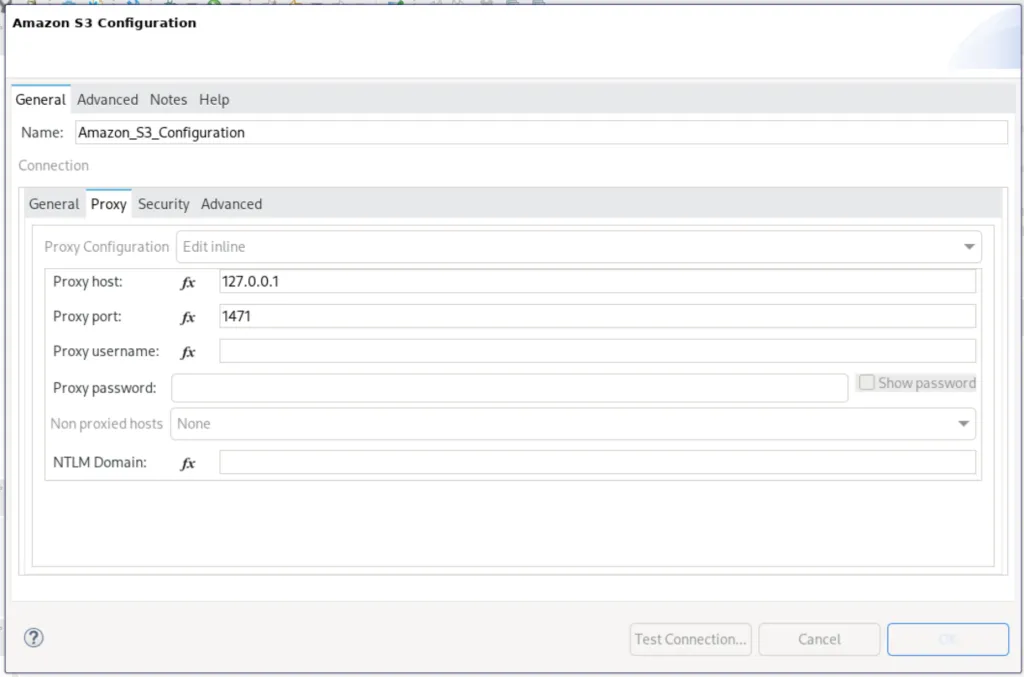Open the Non proxied hosts dropdown
1024x677 pixels.
(963, 424)
